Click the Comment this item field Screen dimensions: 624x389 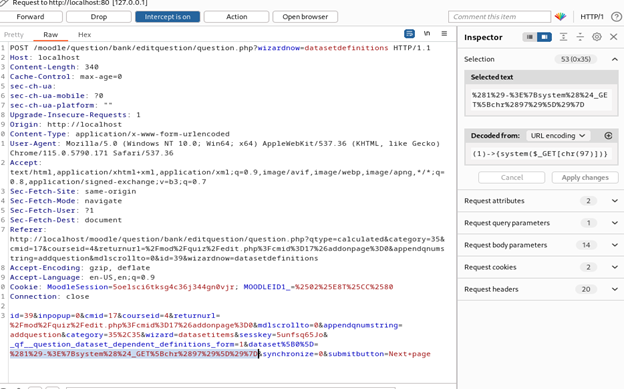(499, 17)
